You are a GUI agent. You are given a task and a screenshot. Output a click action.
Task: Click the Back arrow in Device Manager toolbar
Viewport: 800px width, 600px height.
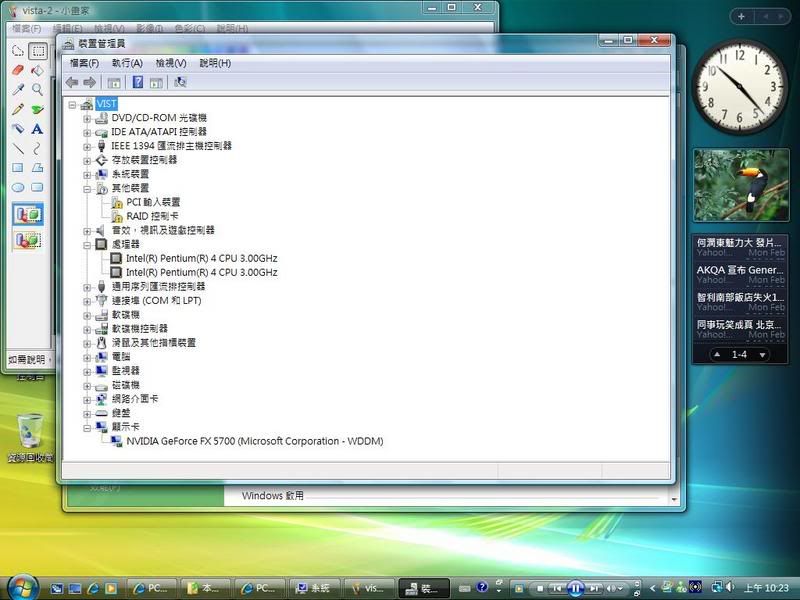[72, 82]
